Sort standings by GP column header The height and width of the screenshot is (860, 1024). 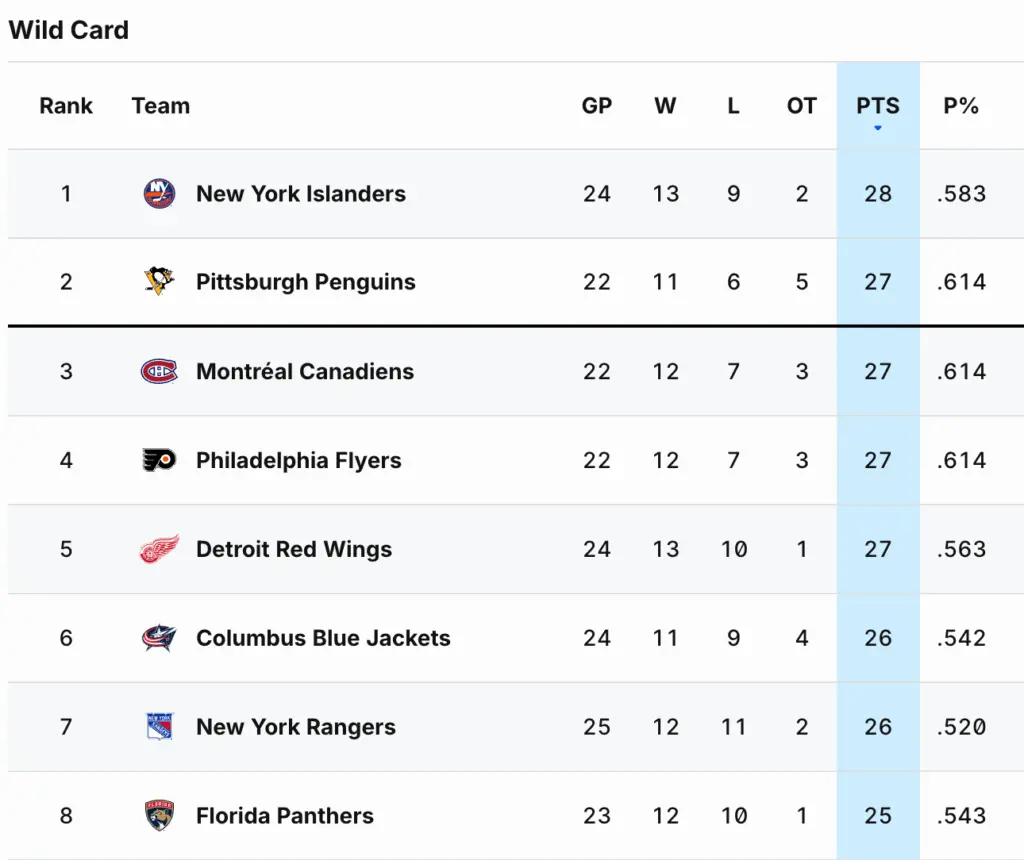(597, 106)
